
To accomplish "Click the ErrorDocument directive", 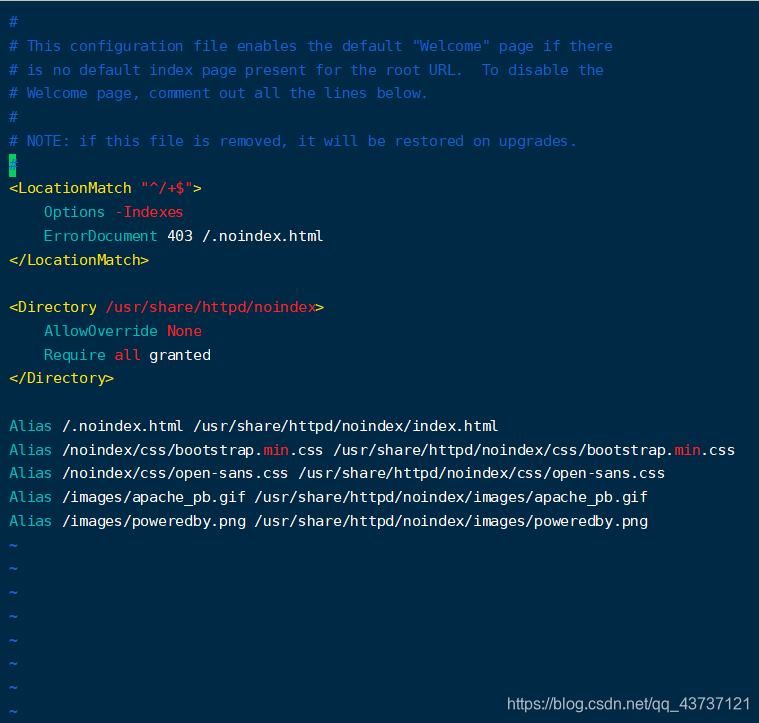I will click(x=100, y=236).
